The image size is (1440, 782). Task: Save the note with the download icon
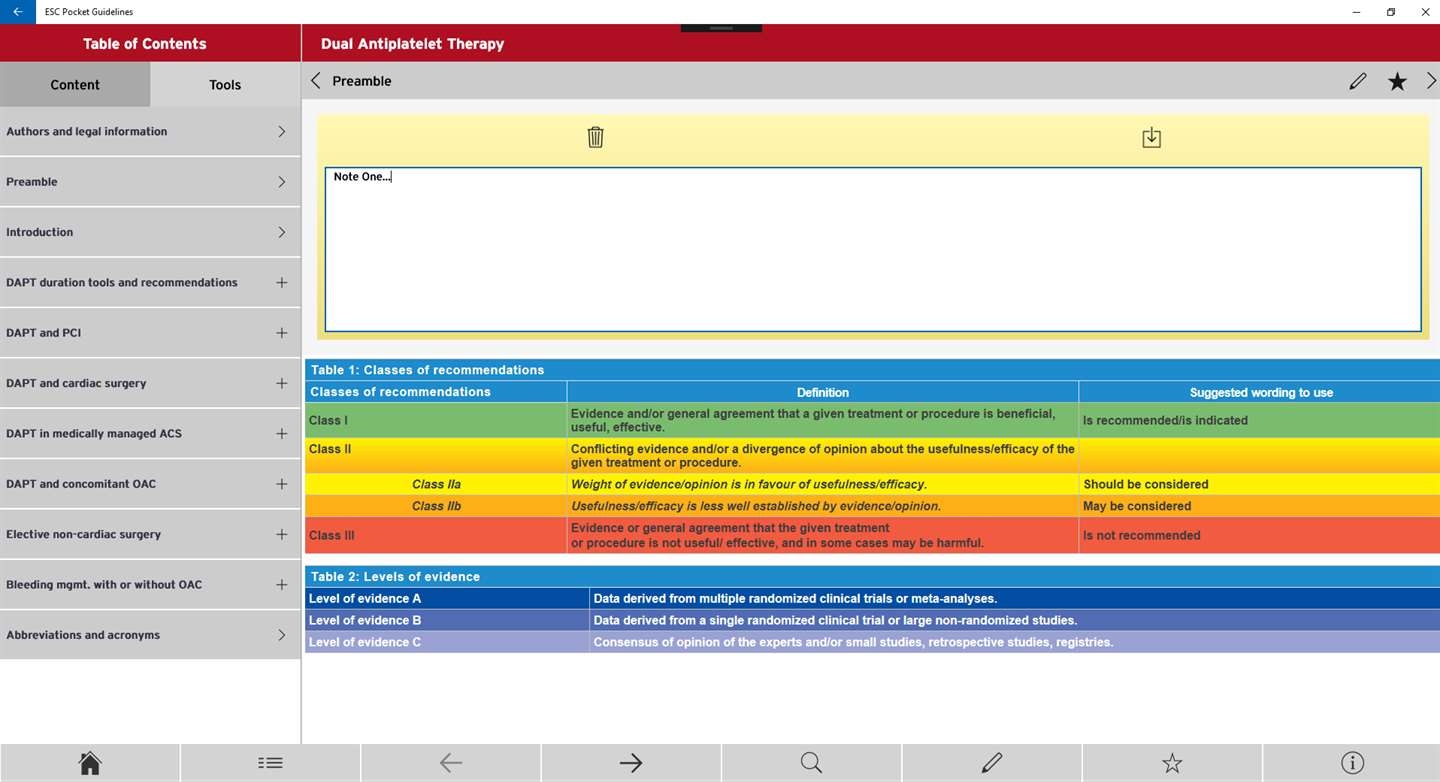pos(1151,137)
